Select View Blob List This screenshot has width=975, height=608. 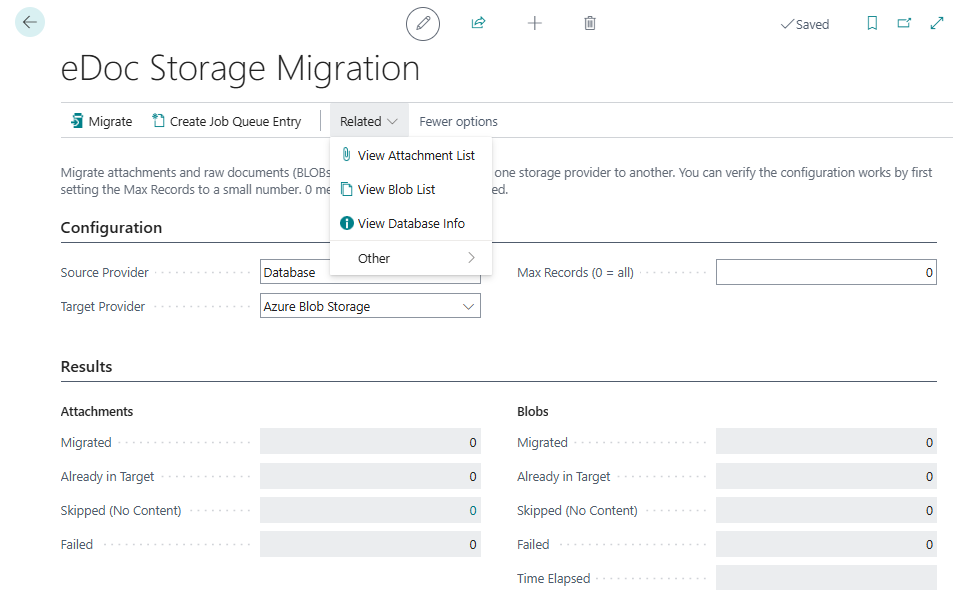(x=411, y=190)
